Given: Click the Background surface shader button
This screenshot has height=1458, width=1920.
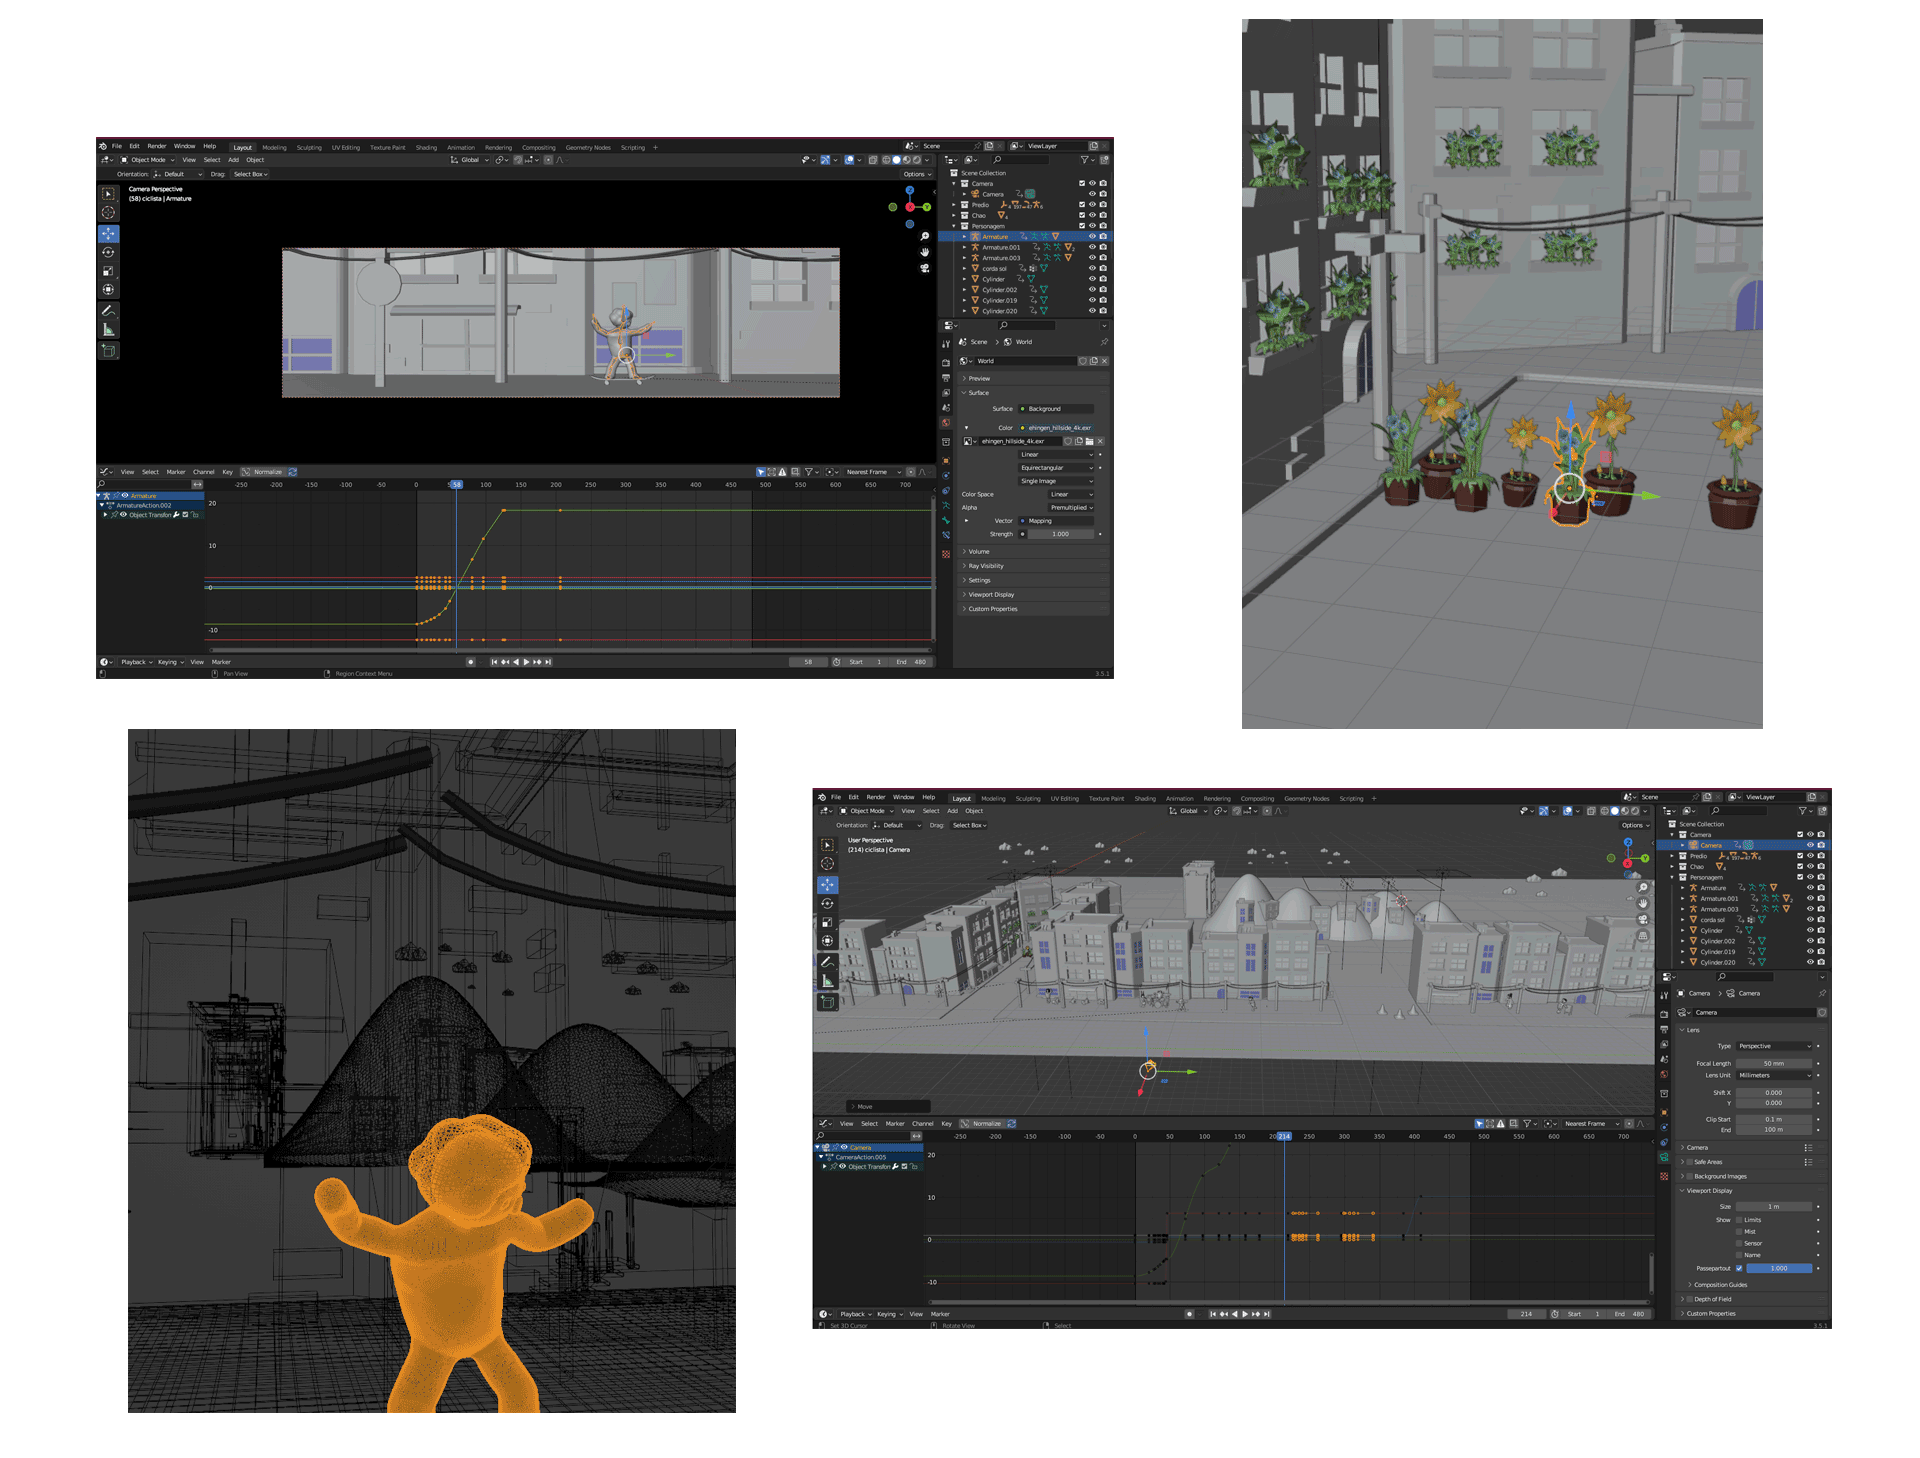Looking at the screenshot, I should (x=1056, y=409).
